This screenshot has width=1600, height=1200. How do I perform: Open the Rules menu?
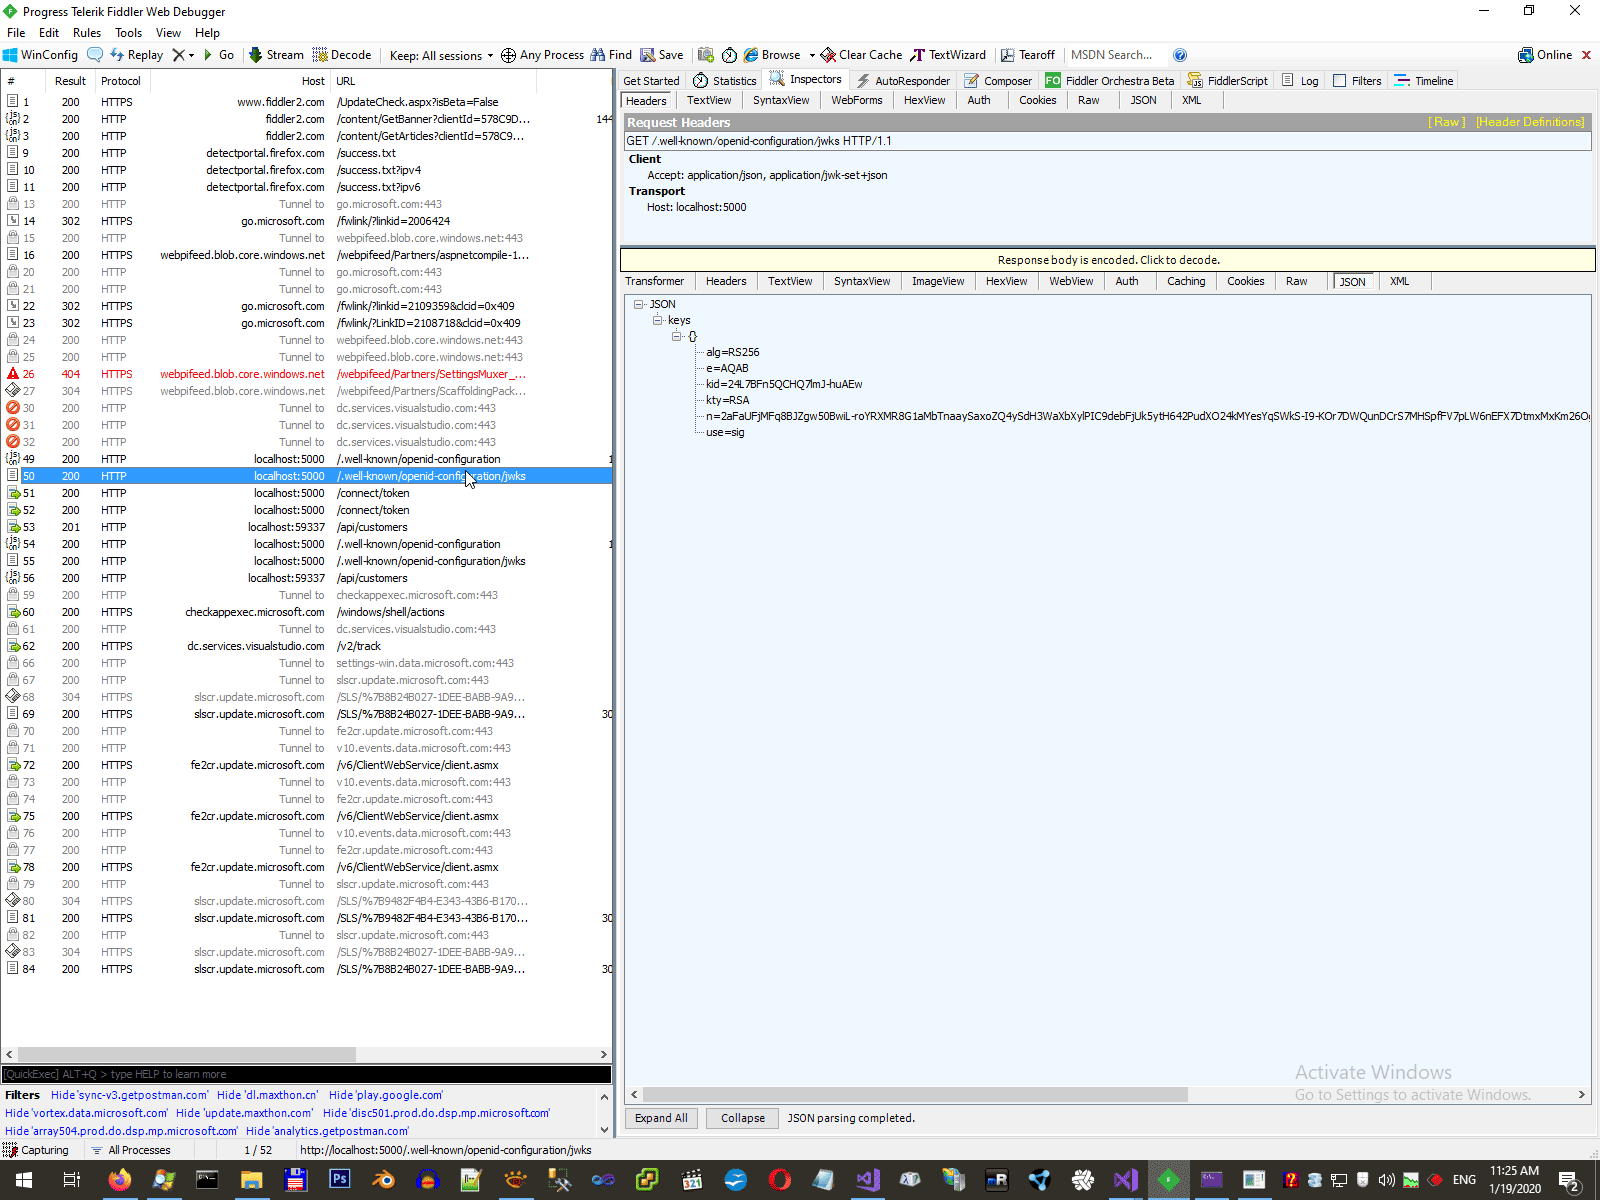(87, 33)
